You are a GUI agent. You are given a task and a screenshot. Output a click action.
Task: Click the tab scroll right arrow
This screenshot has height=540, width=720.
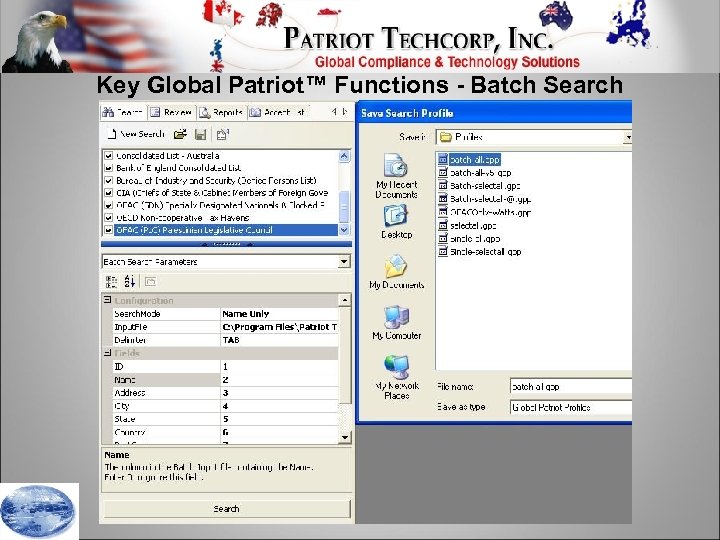click(345, 112)
